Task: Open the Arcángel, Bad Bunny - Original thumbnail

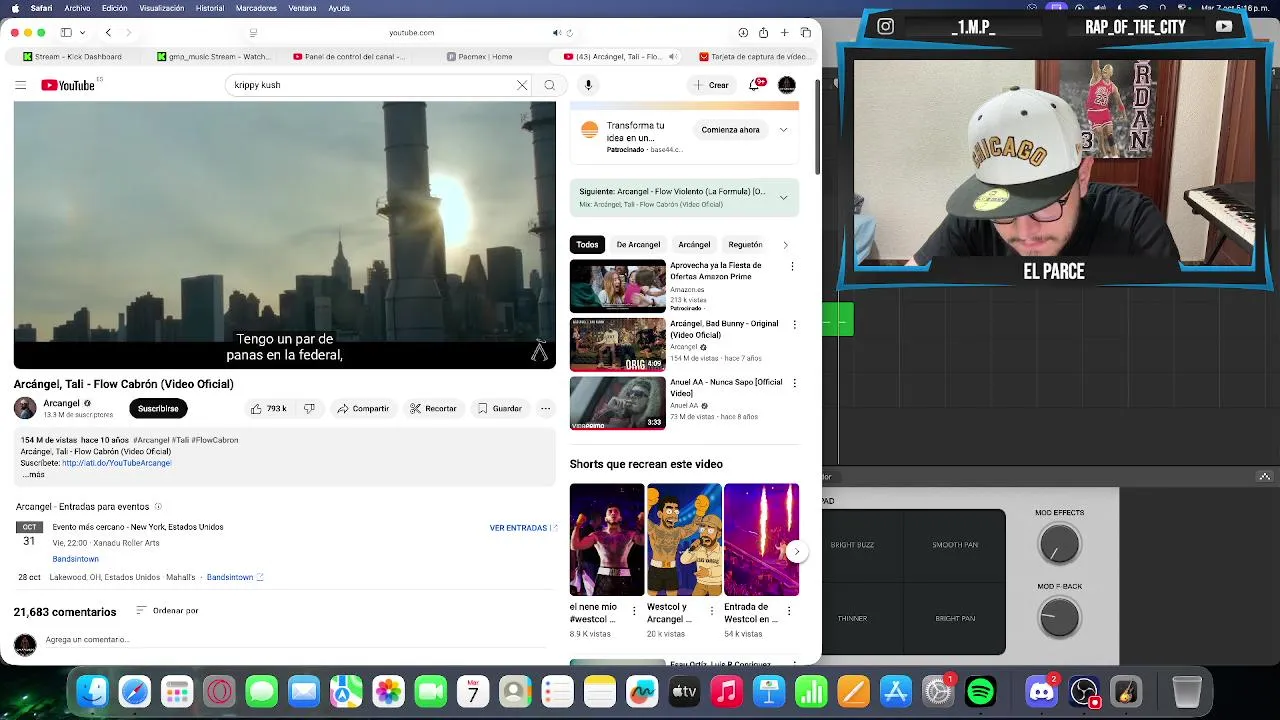Action: pyautogui.click(x=617, y=344)
